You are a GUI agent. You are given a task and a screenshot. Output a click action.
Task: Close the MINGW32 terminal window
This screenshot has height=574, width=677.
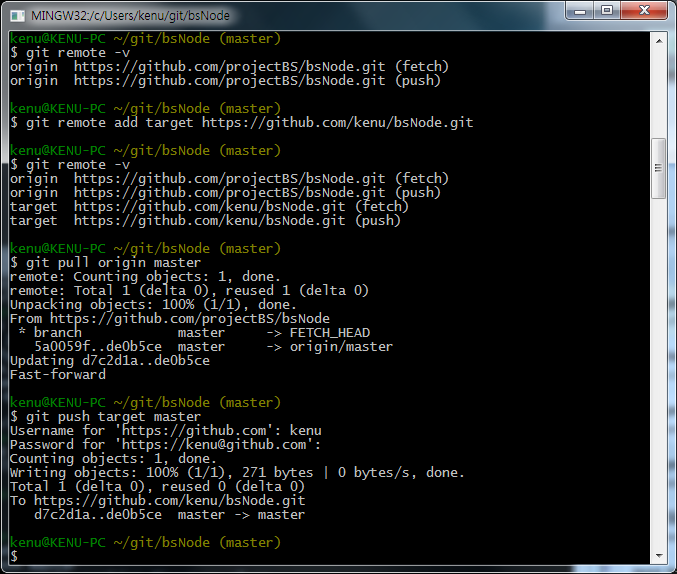[x=644, y=10]
